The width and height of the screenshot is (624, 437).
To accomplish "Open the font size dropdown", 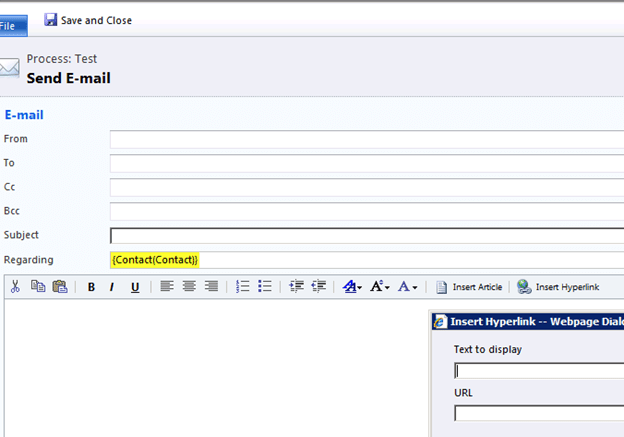I will (380, 287).
